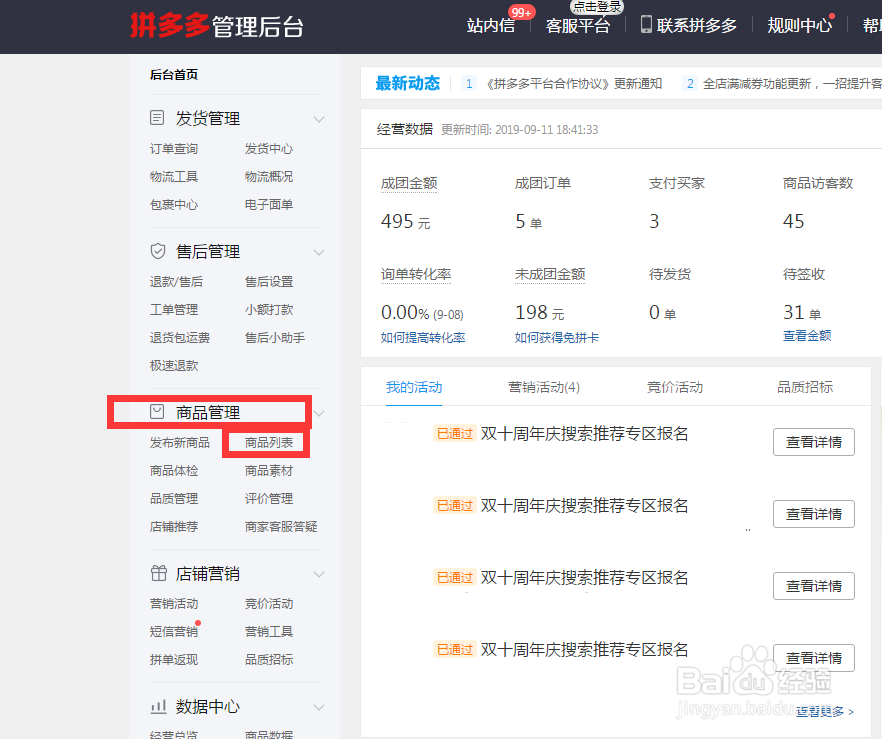Click the 99+ badge on 站内信

[x=521, y=12]
